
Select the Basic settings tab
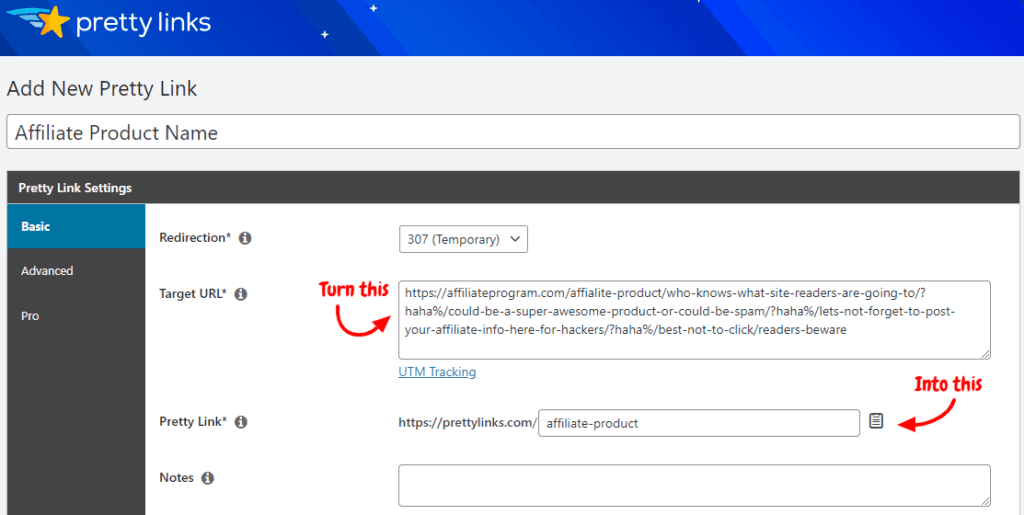[75, 227]
